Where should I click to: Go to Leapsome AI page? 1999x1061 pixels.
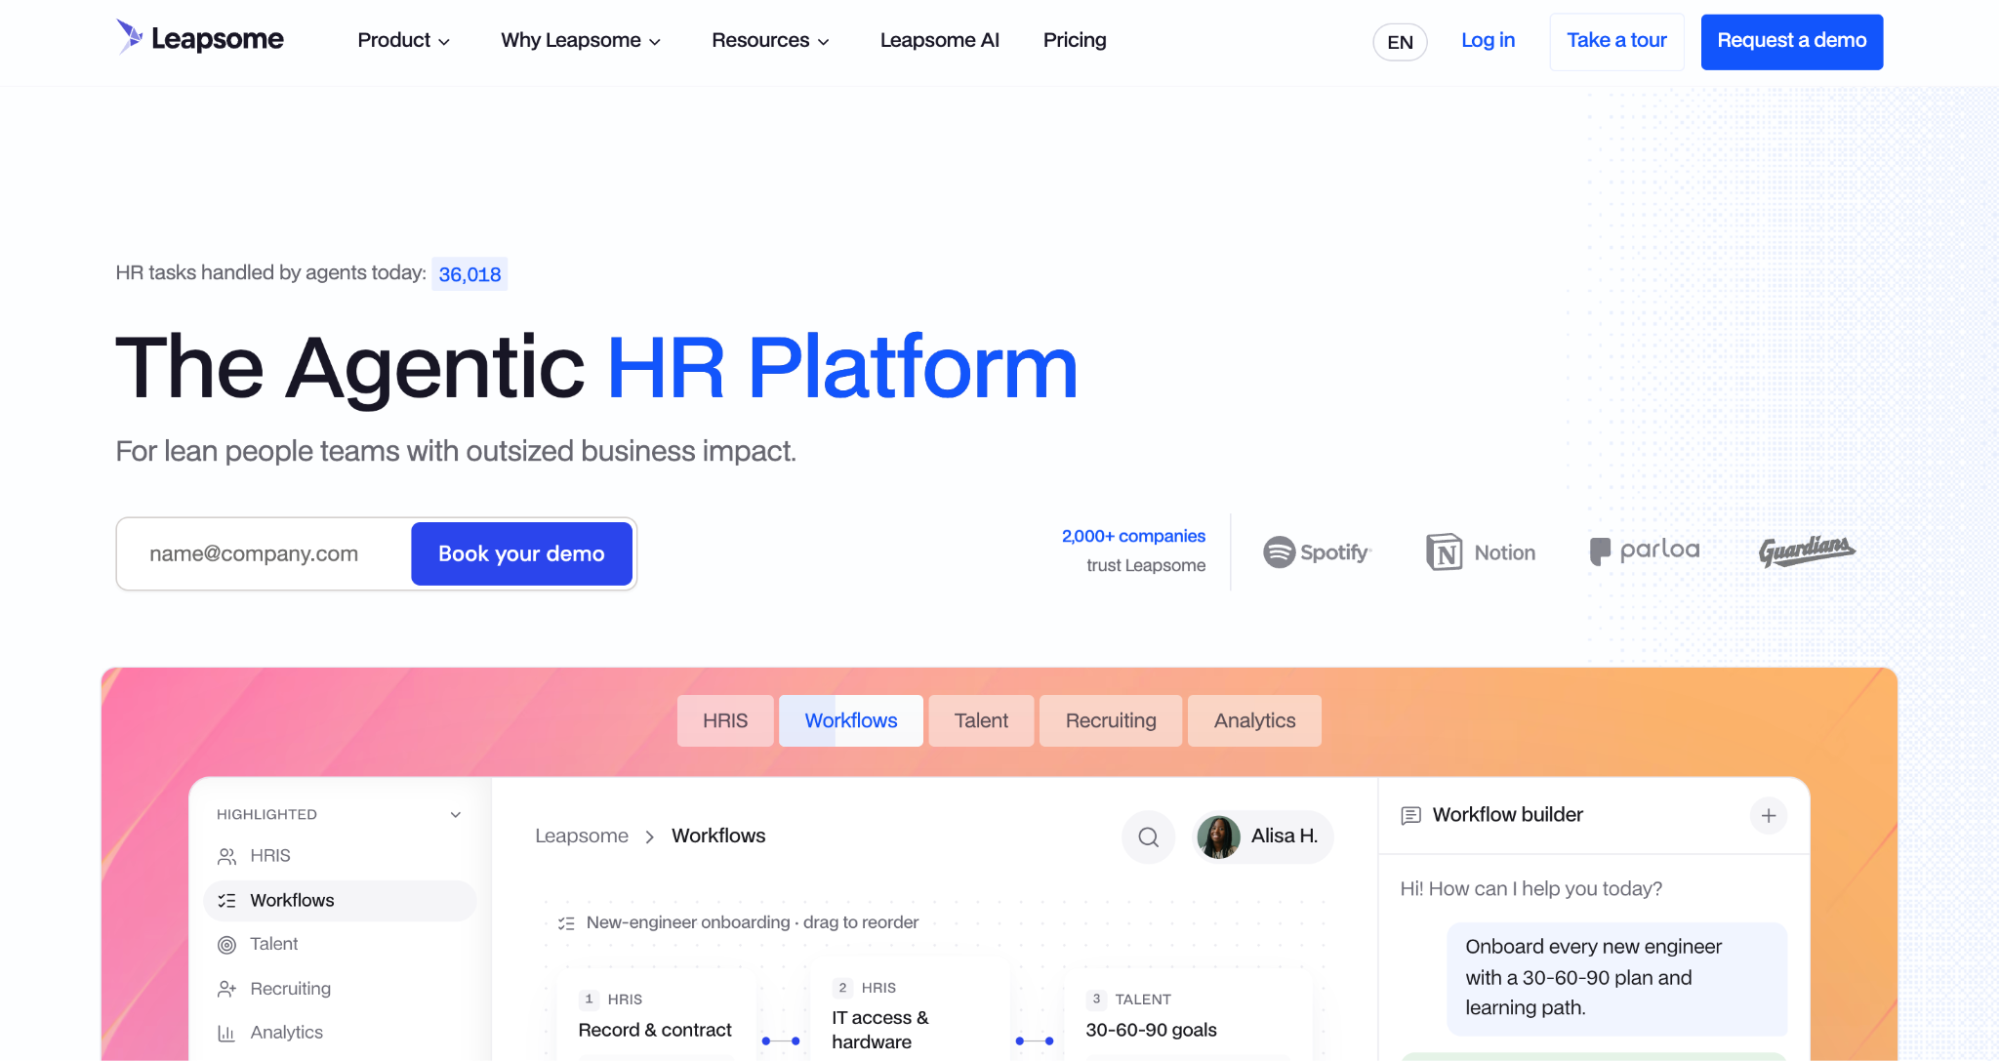tap(939, 40)
